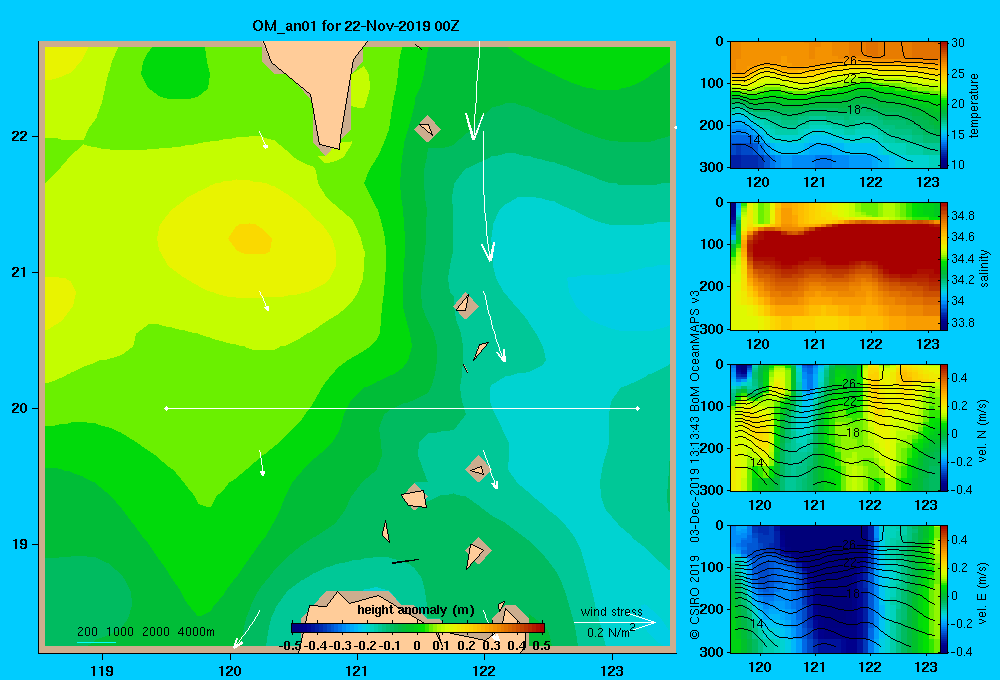Click the vel. E color scale bar
The width and height of the screenshot is (1000, 680).
point(944,589)
